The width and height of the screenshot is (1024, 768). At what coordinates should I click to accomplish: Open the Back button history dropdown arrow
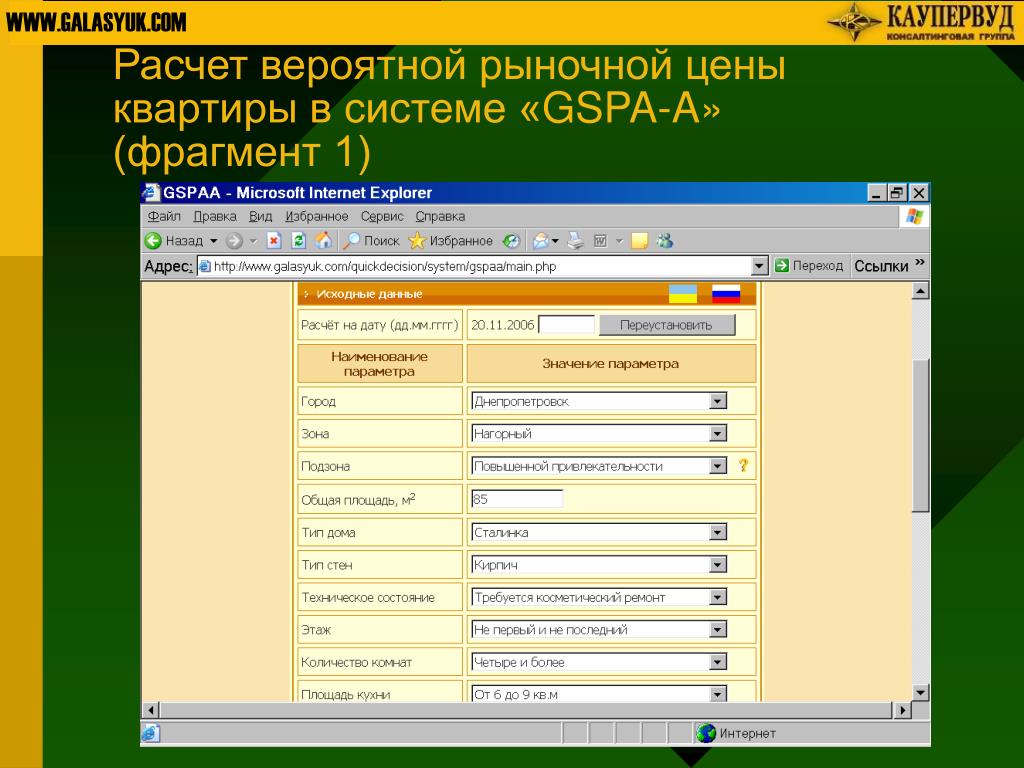(213, 241)
